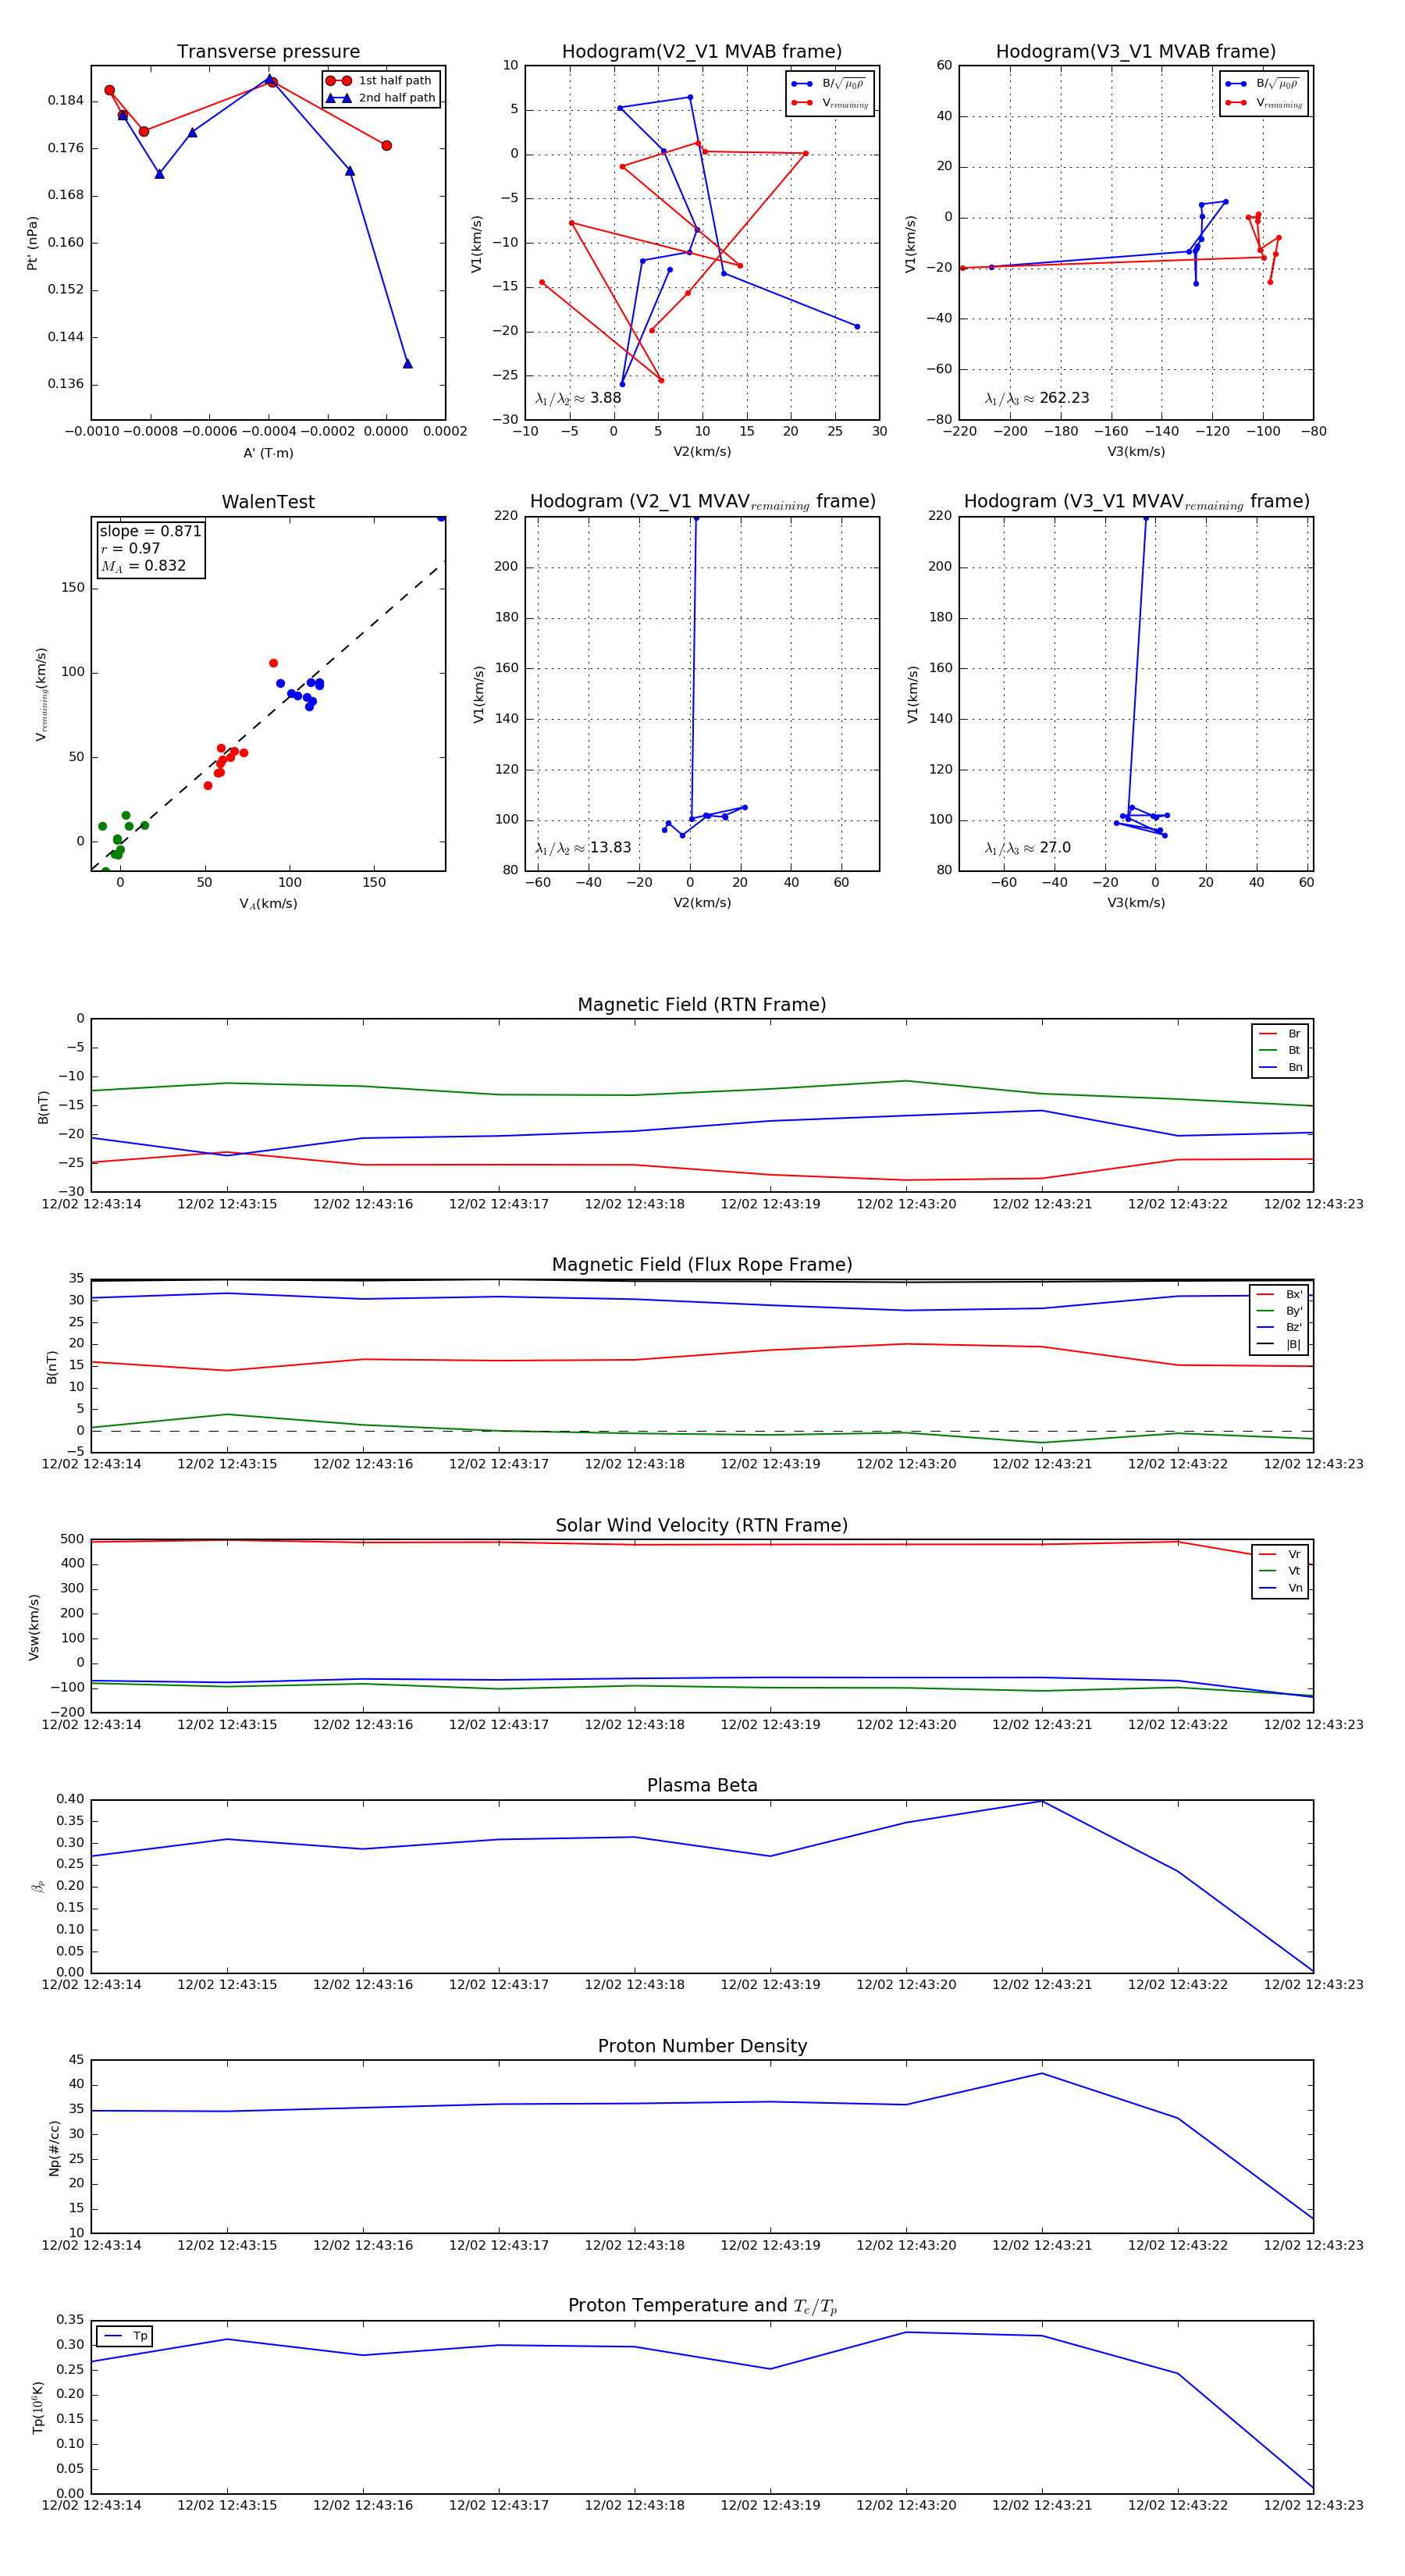Click the topmost blue point in WalenTest plot

pos(441,517)
